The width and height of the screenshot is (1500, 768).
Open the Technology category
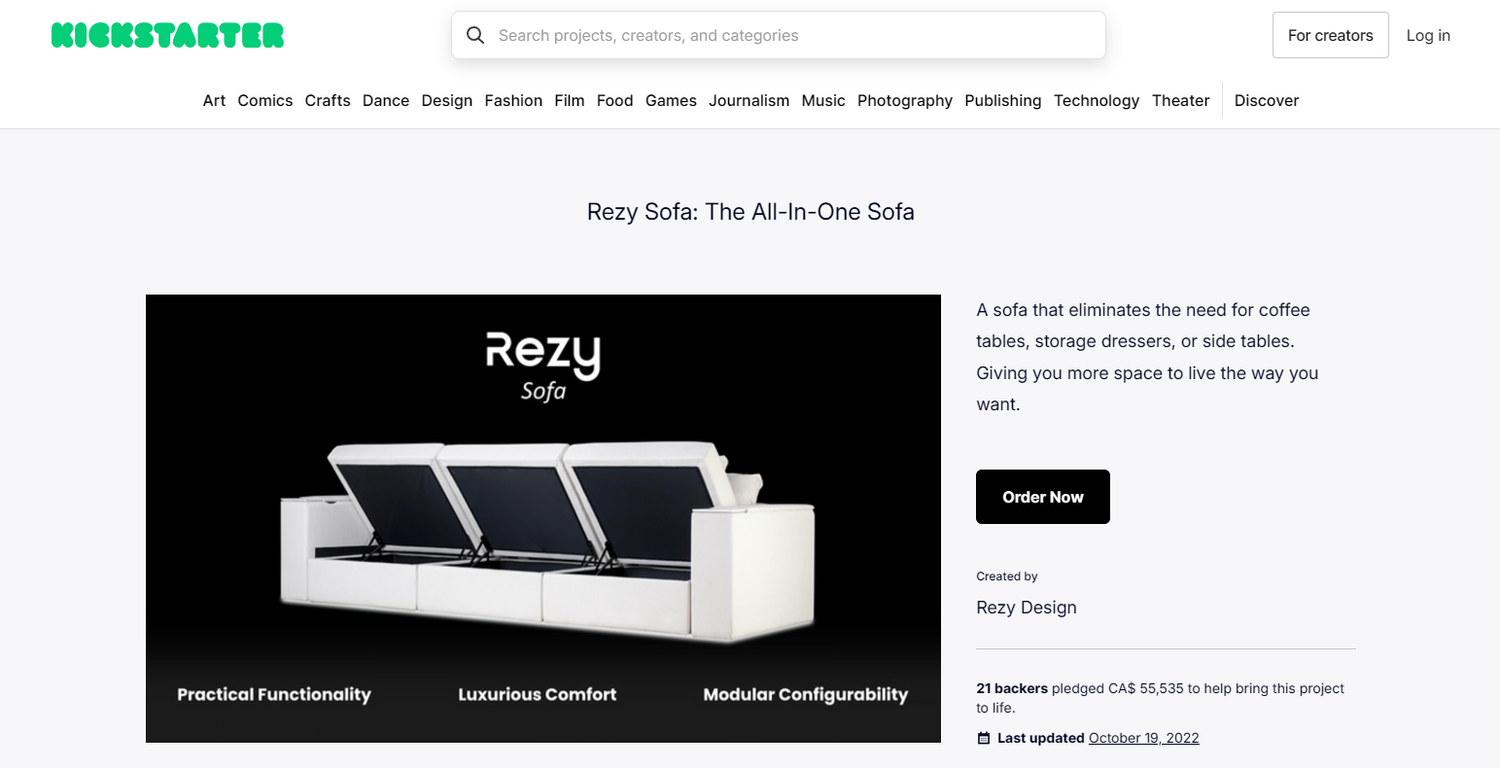tap(1096, 100)
